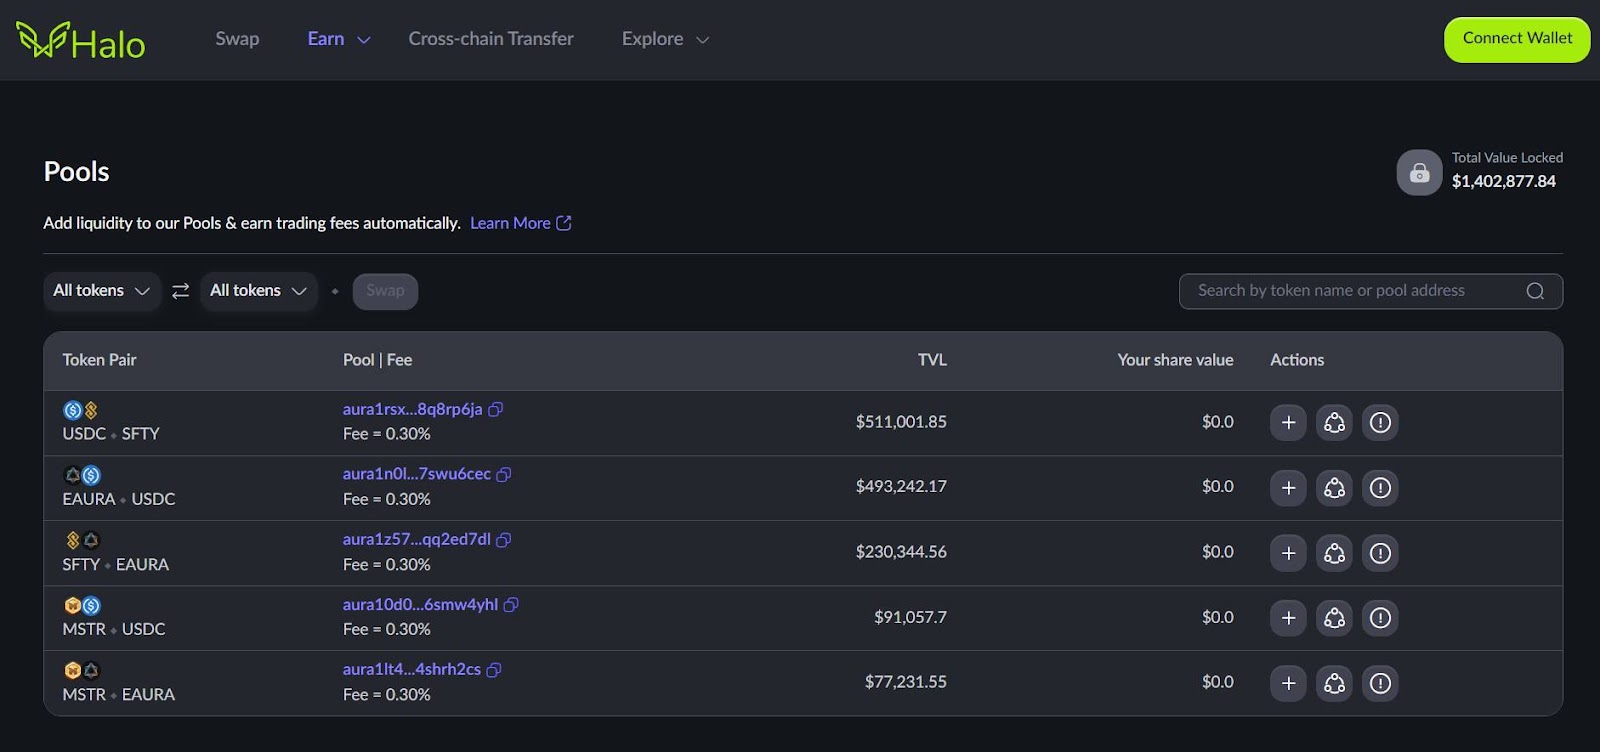The width and height of the screenshot is (1600, 752).
Task: Open pool link aura10d0...6smw4yhl
Action: pyautogui.click(x=420, y=605)
